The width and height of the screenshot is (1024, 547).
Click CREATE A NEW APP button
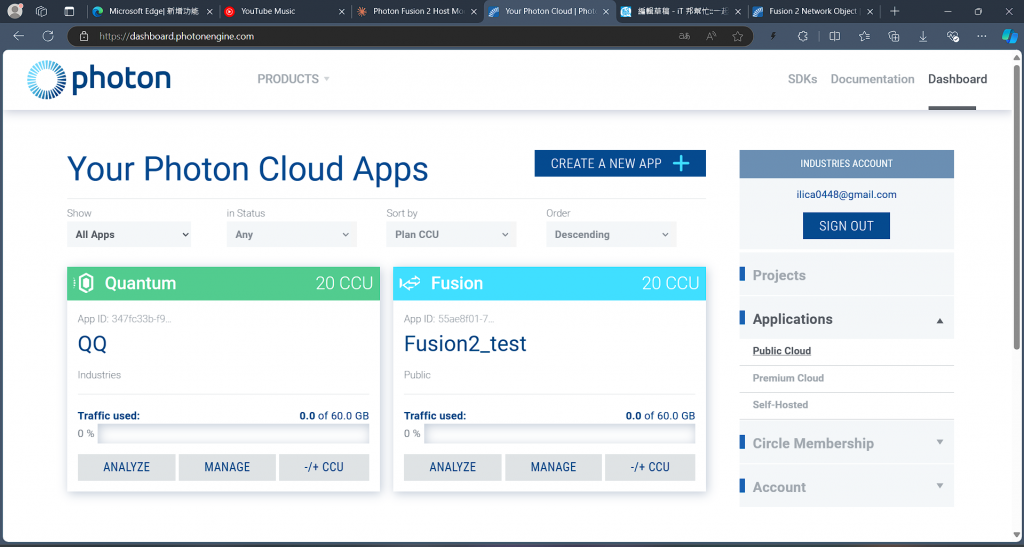(x=620, y=163)
